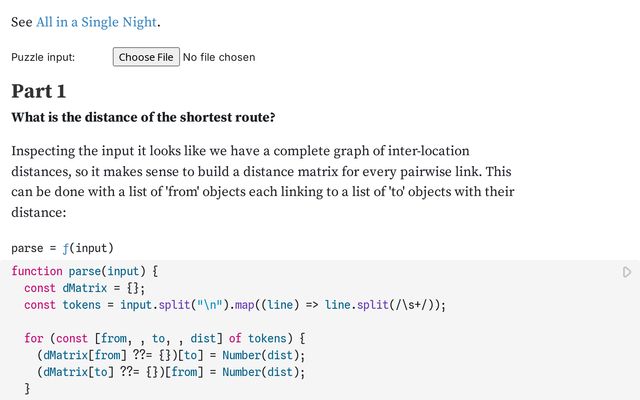Click the No file chosen label

pyautogui.click(x=219, y=57)
